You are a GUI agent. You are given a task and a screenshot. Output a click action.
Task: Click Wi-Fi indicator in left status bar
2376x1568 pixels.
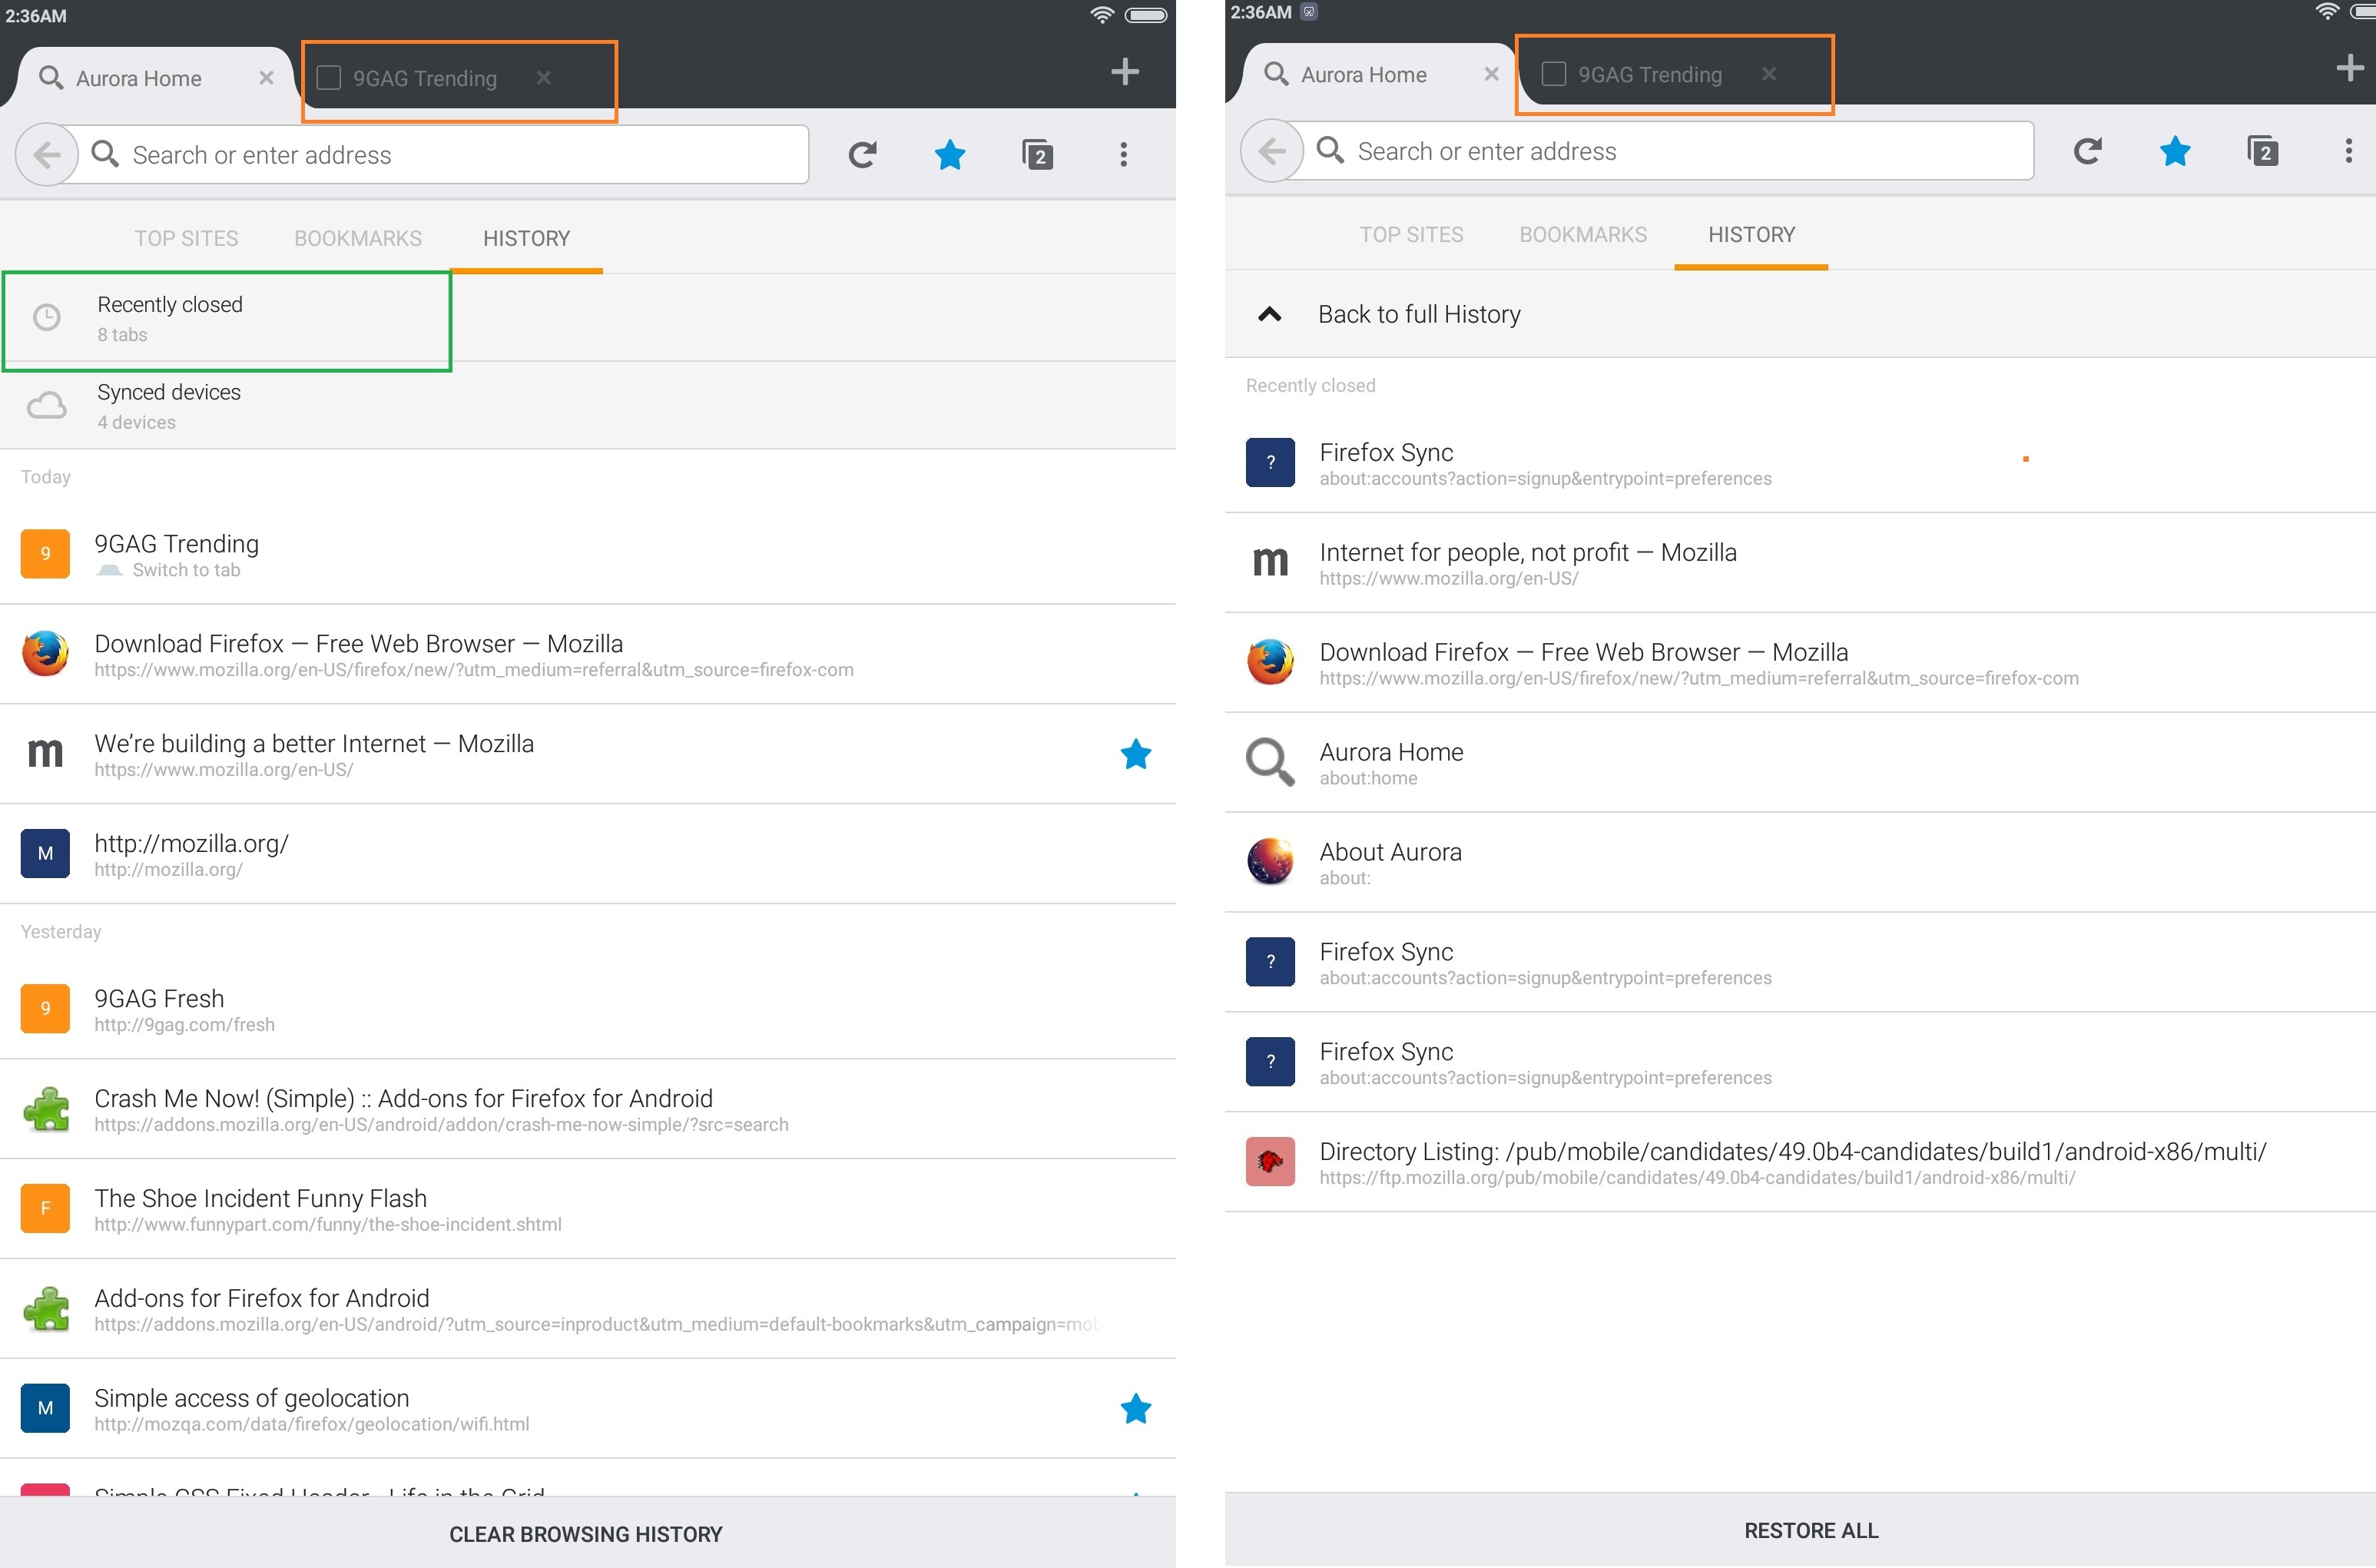coord(1101,14)
